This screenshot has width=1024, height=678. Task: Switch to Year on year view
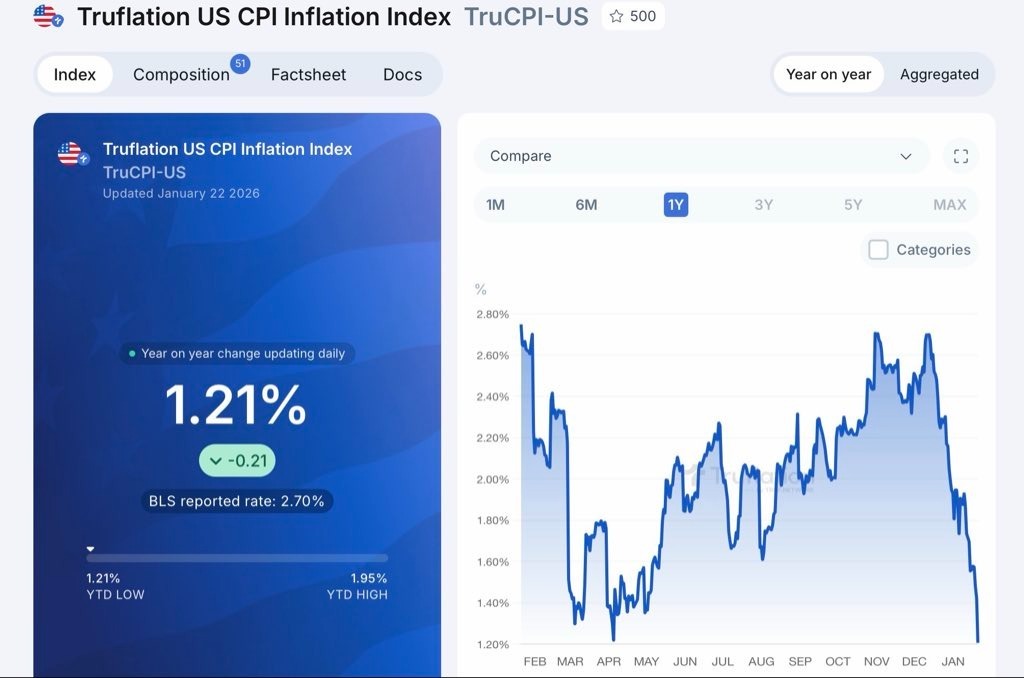point(828,74)
